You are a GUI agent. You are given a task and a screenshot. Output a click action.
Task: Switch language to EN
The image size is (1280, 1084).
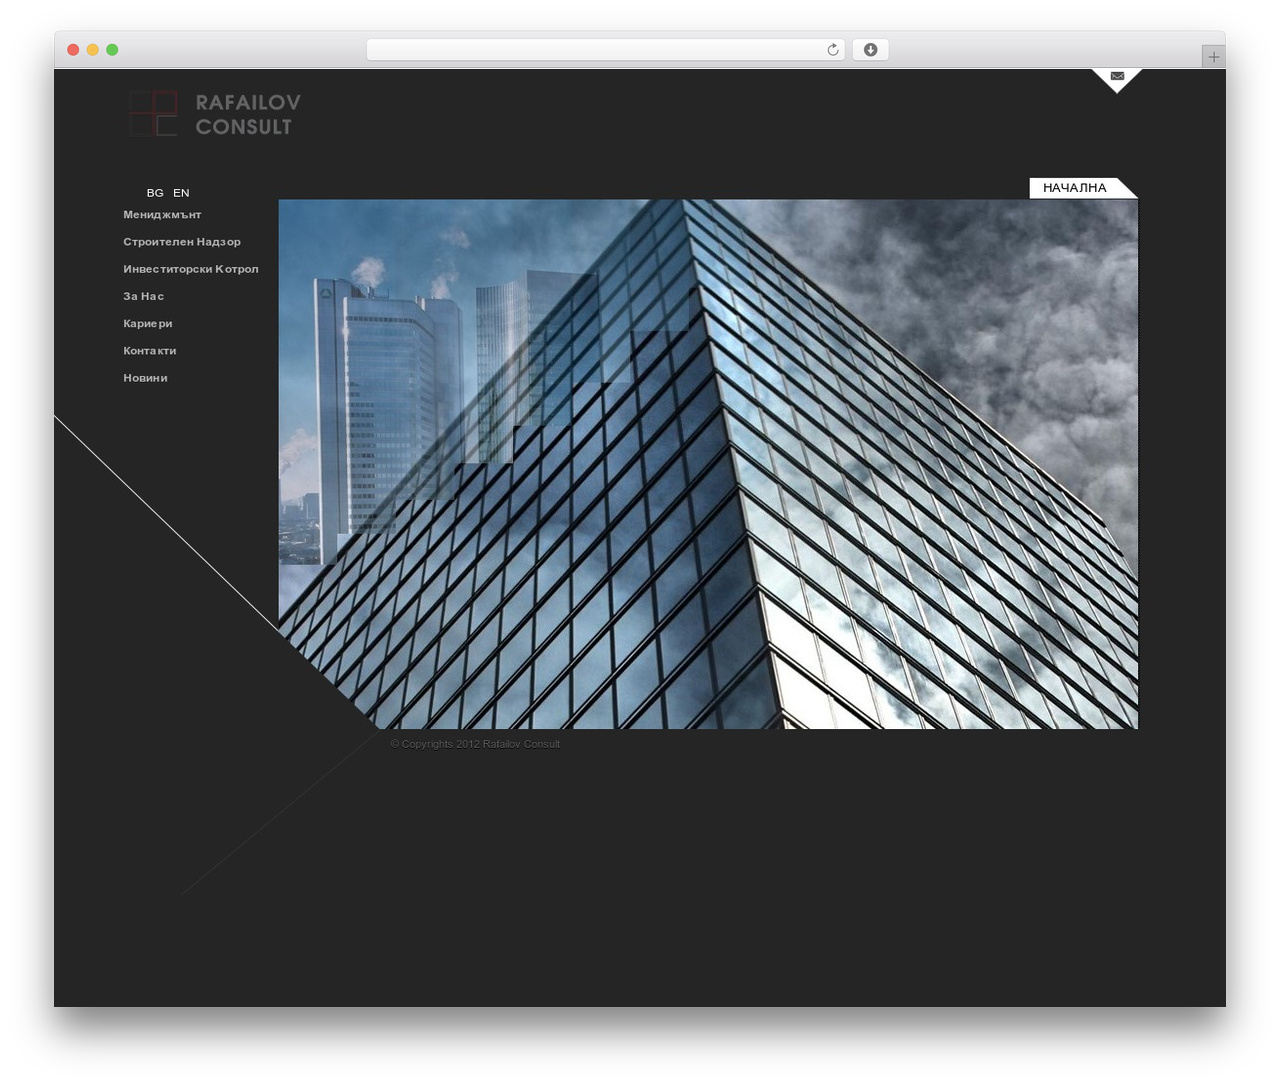tap(181, 193)
